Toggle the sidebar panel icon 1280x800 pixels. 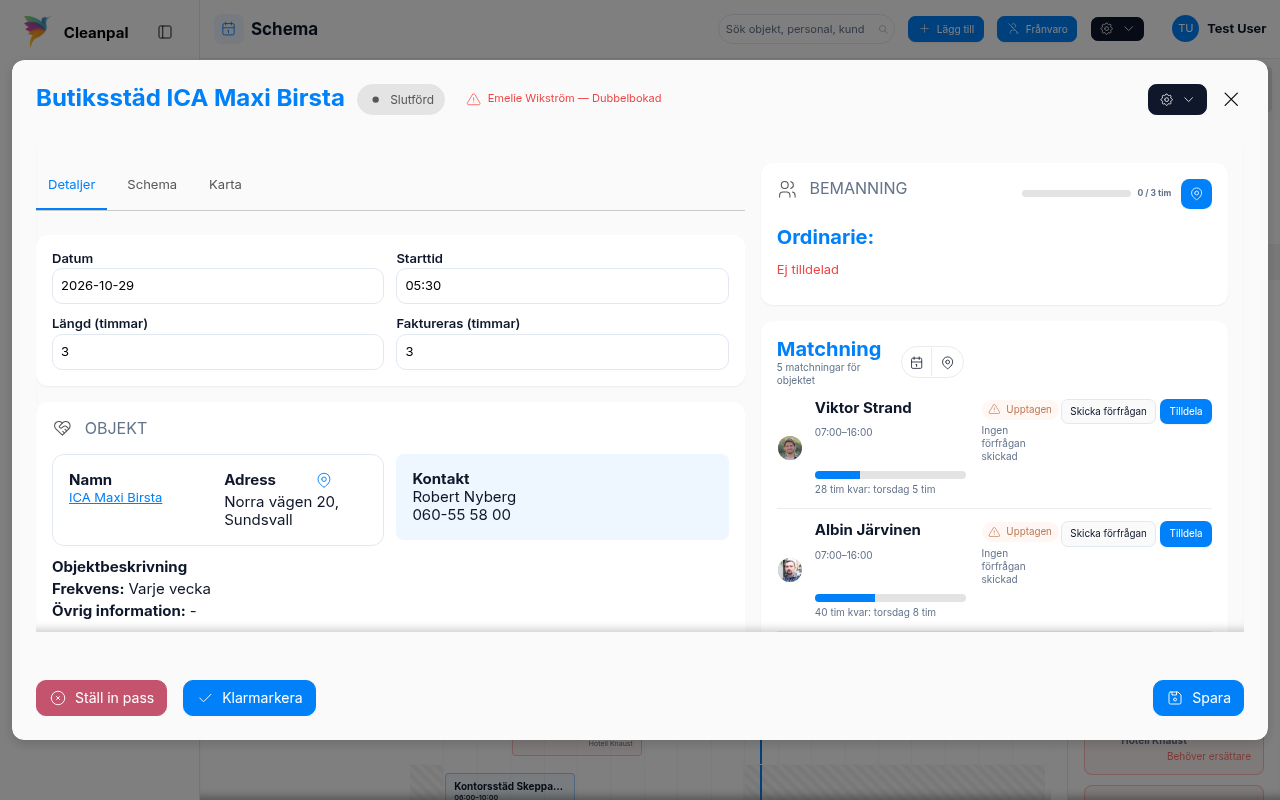coord(165,32)
